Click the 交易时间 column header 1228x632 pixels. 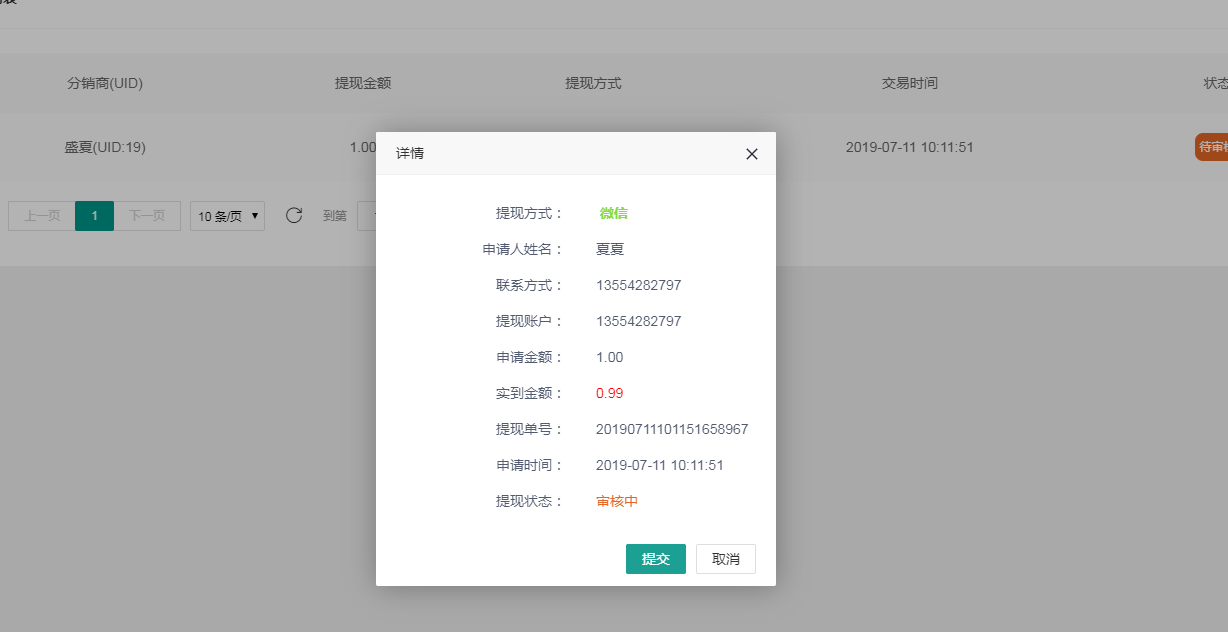909,83
